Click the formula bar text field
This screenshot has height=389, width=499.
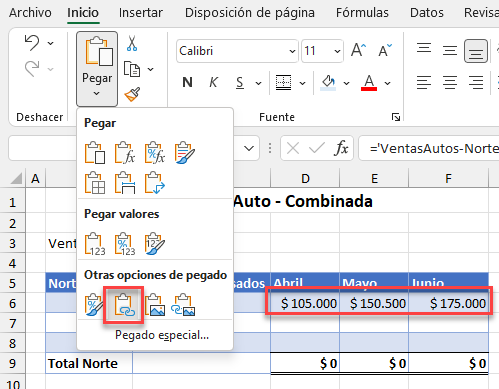click(x=429, y=148)
